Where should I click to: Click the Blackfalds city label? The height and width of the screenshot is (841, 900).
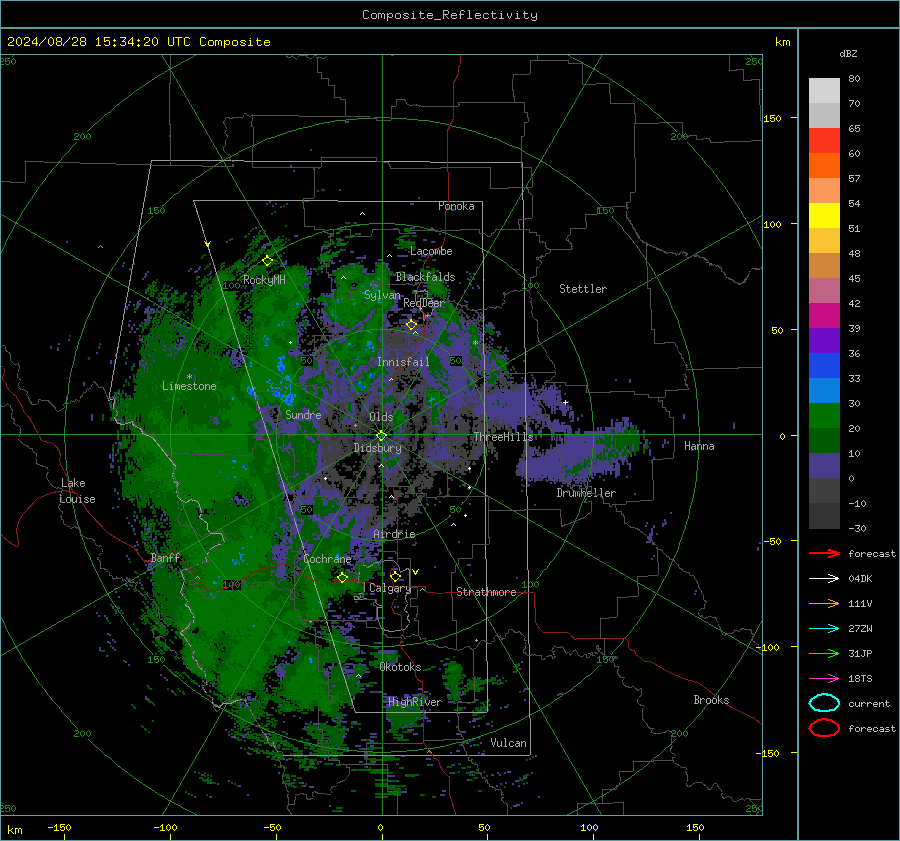tap(425, 277)
